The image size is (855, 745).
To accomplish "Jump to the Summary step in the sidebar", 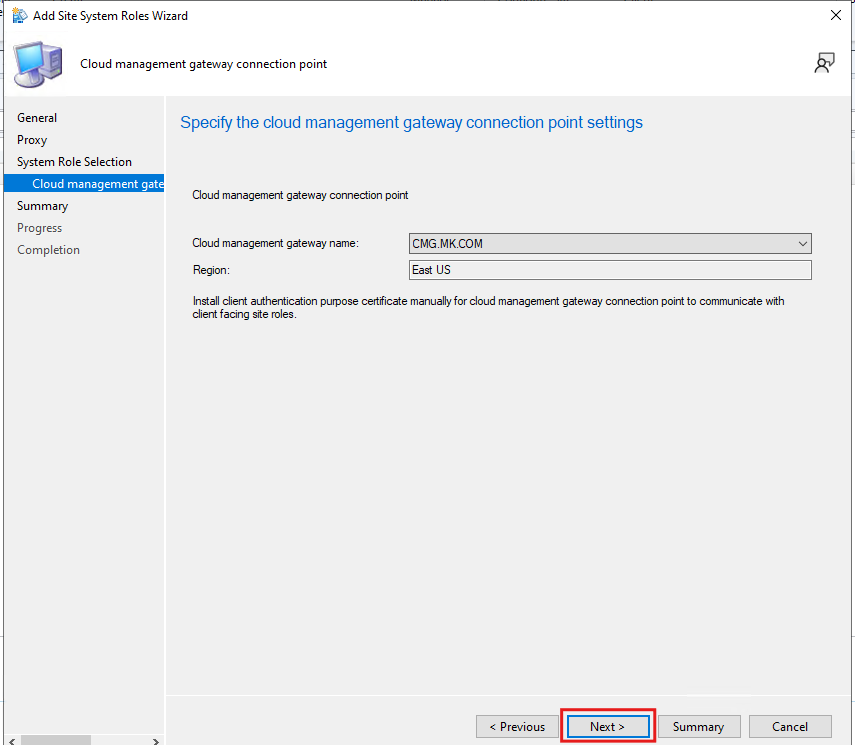I will (43, 206).
